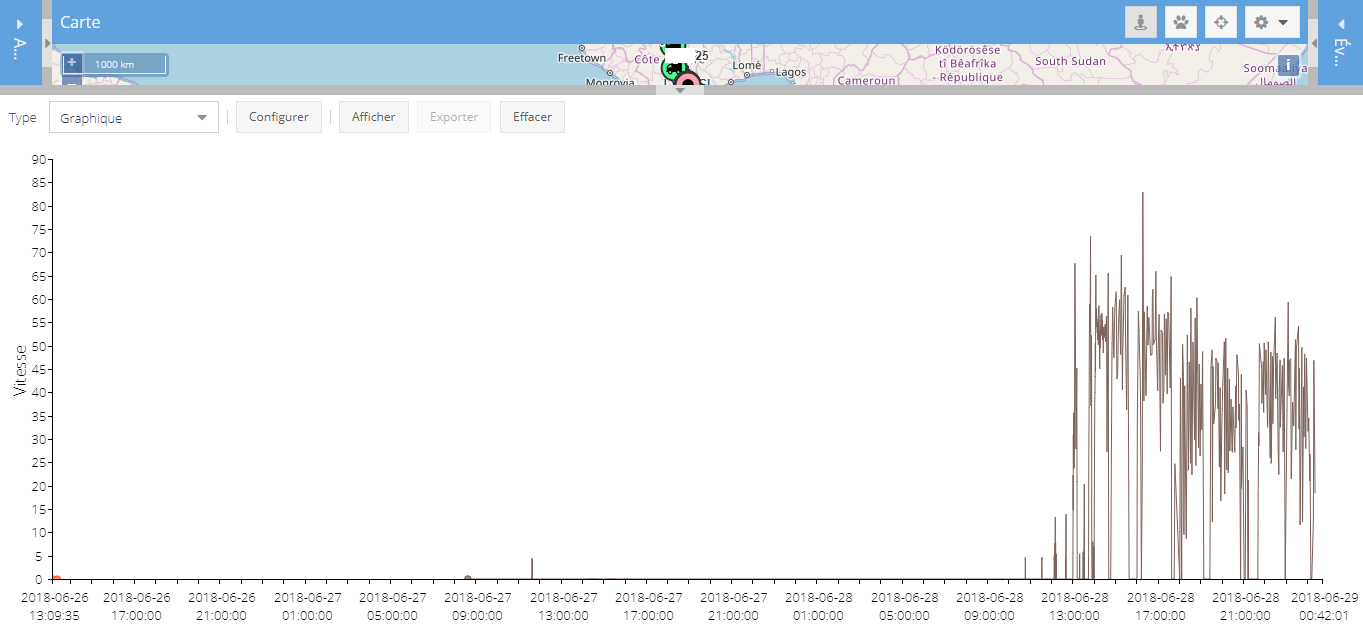Viewport: 1363px width, 629px height.
Task: Click the person locate icon on map toolbar
Action: tap(1140, 21)
